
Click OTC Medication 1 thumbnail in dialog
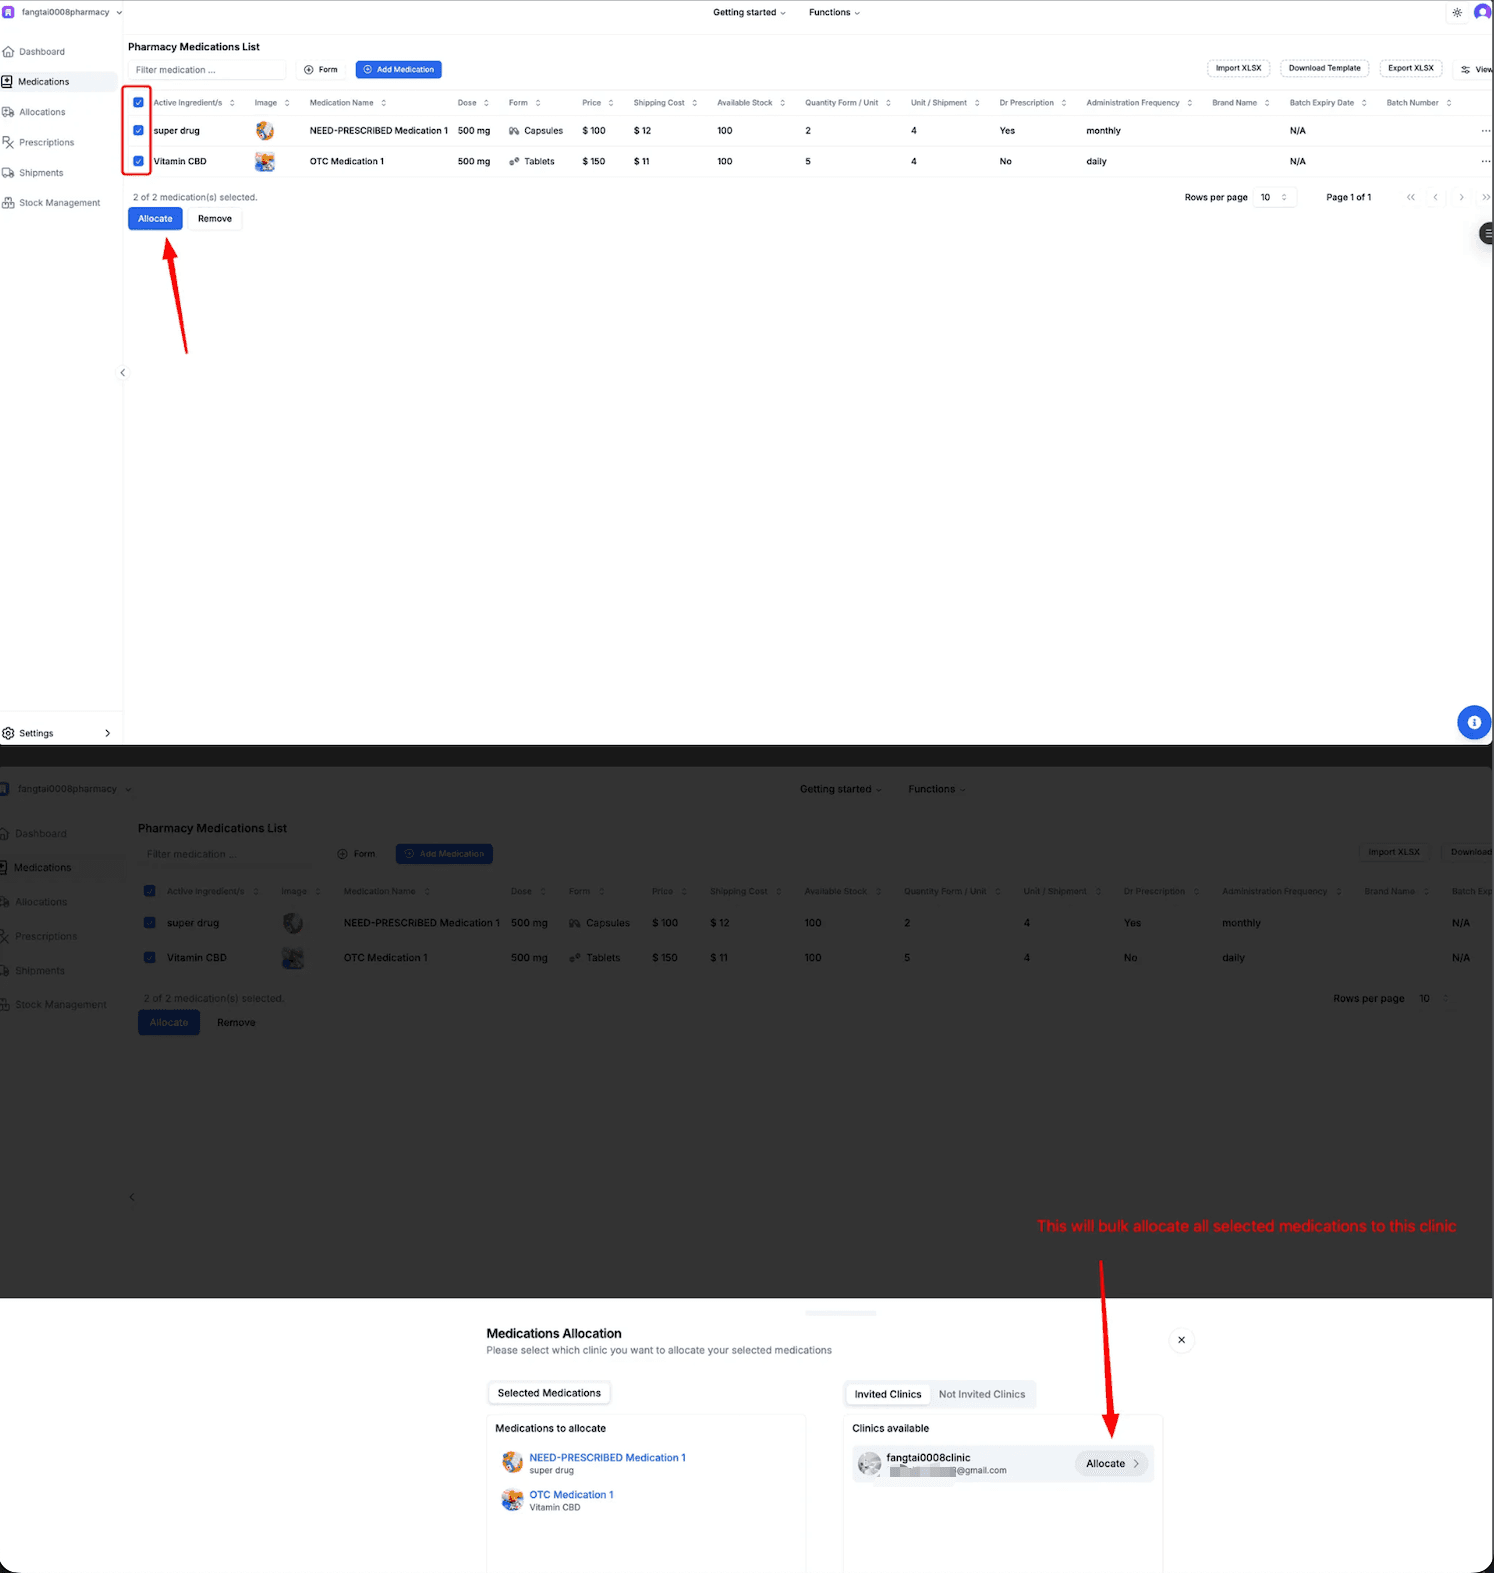pos(512,1499)
